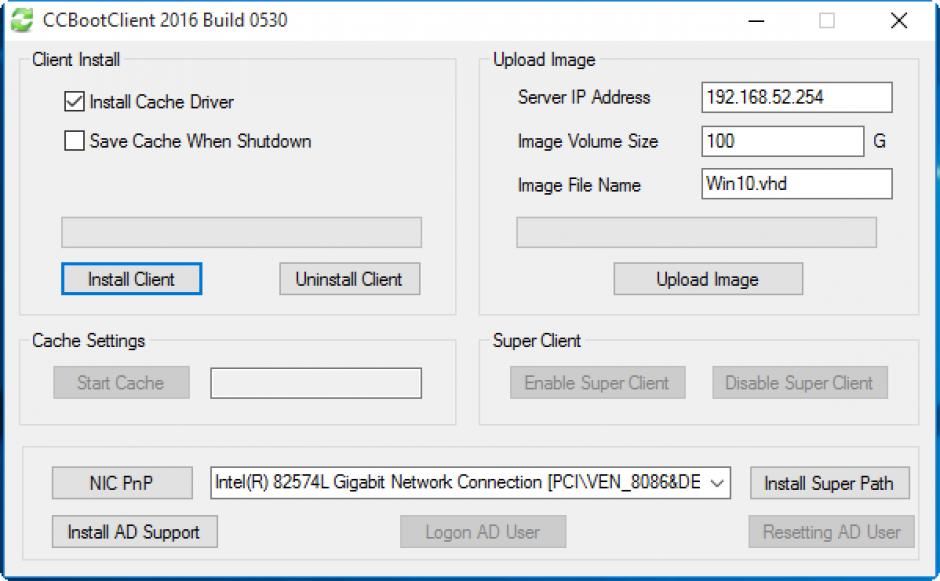
Task: Click Disable Super Client button
Action: pyautogui.click(x=800, y=383)
